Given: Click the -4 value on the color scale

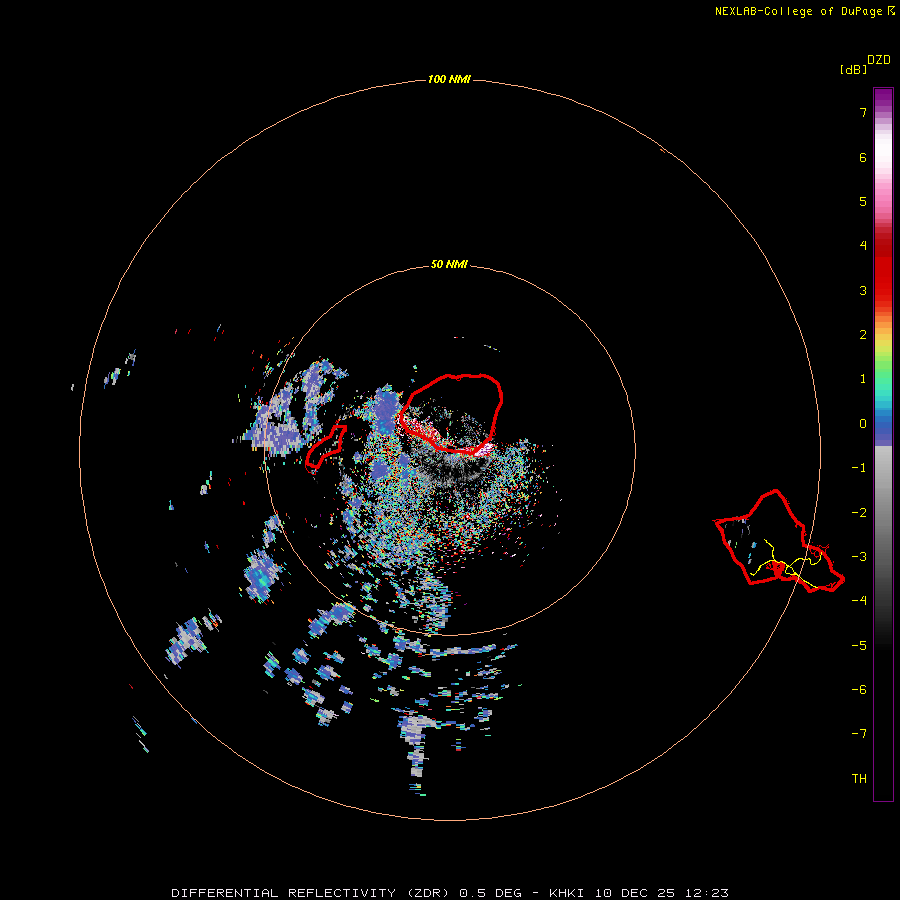Looking at the screenshot, I should (x=859, y=601).
